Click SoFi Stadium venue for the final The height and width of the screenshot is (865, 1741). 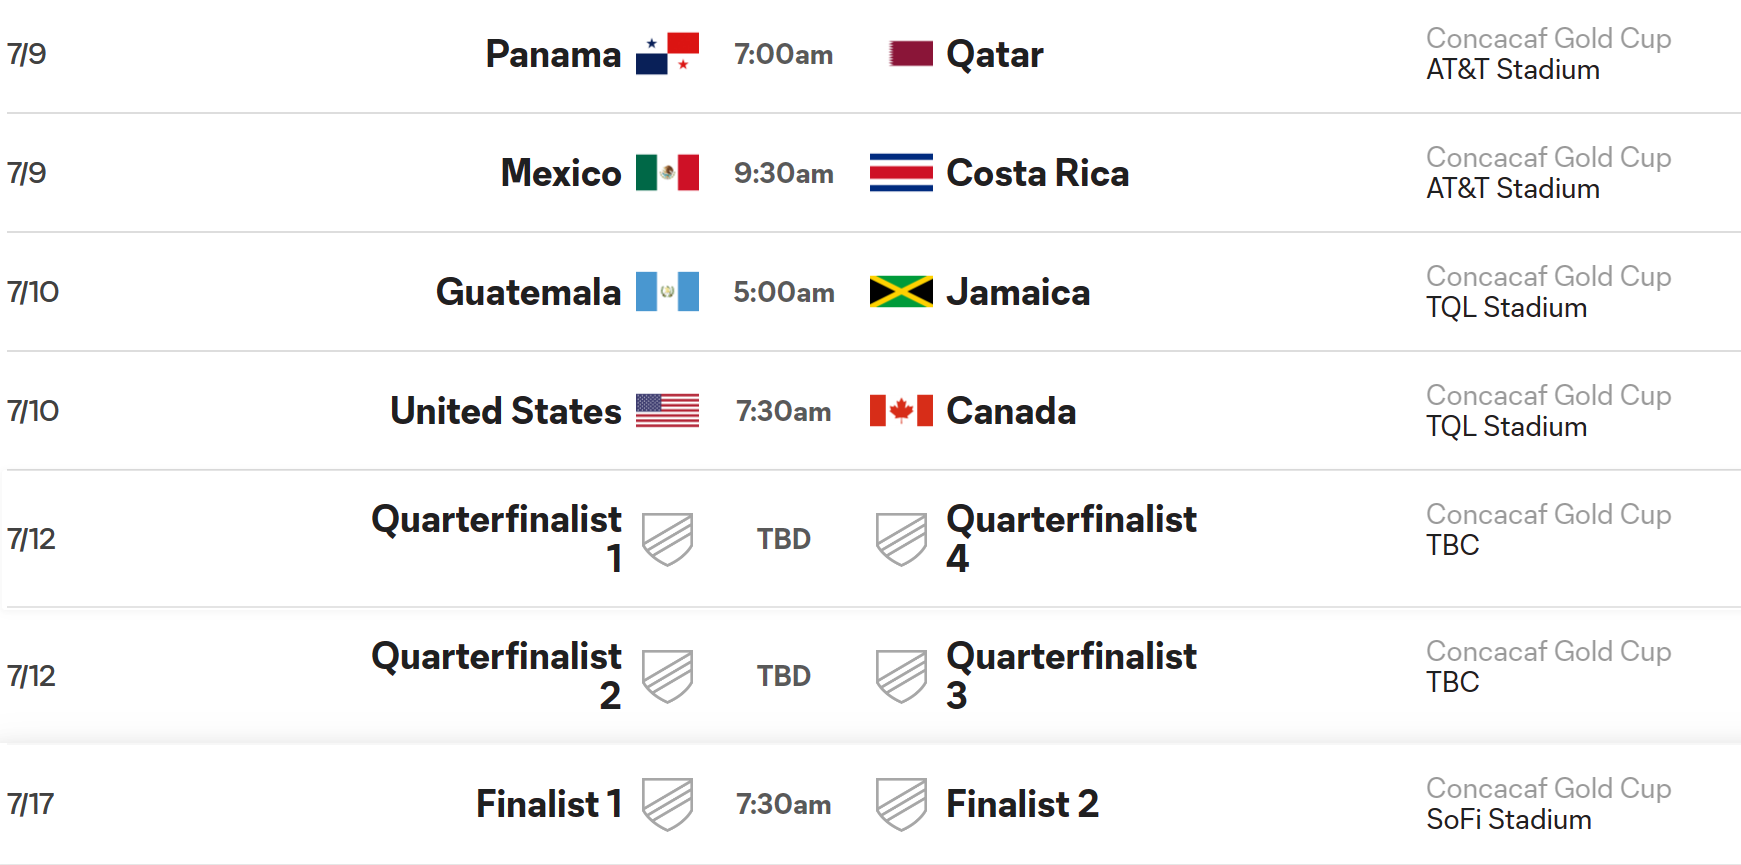pos(1508,820)
